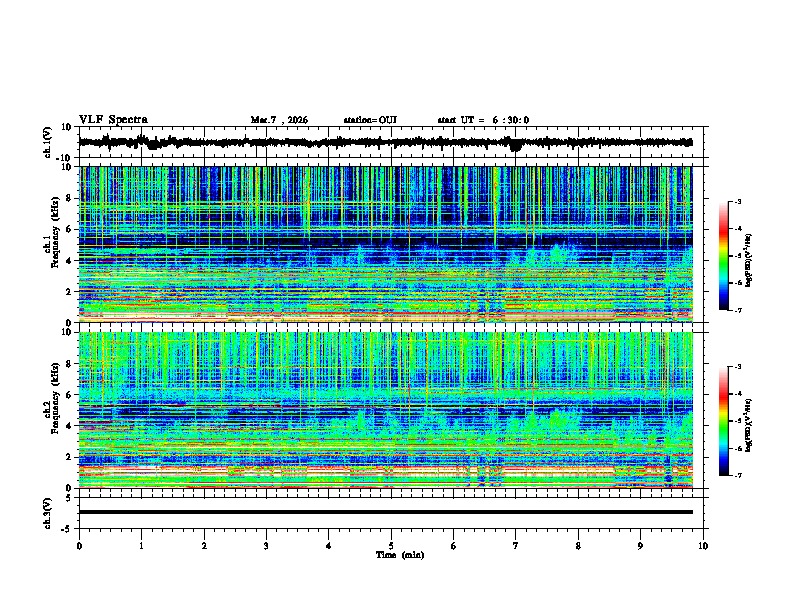Select the "start UT = 6:30:0" header text
792x612 pixels.
tap(483, 120)
